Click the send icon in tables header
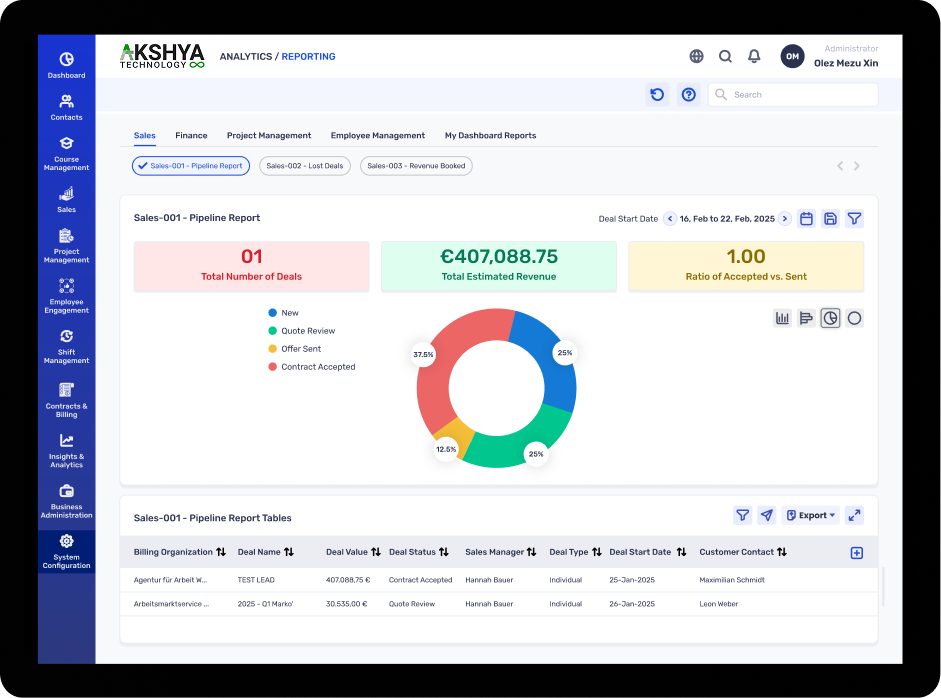941x698 pixels. [x=766, y=515]
